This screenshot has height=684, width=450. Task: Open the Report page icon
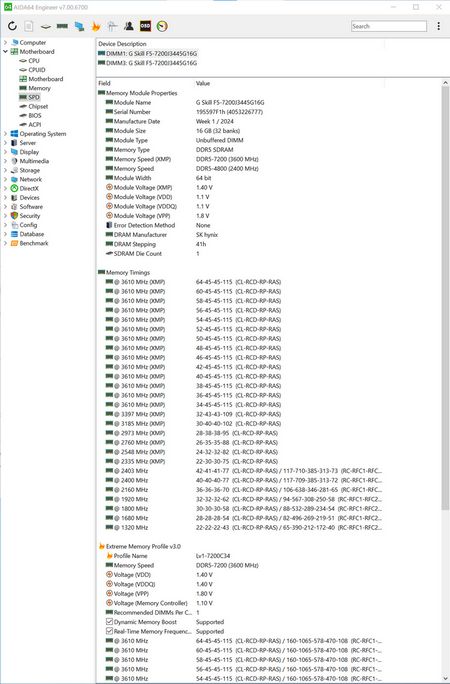pos(28,26)
